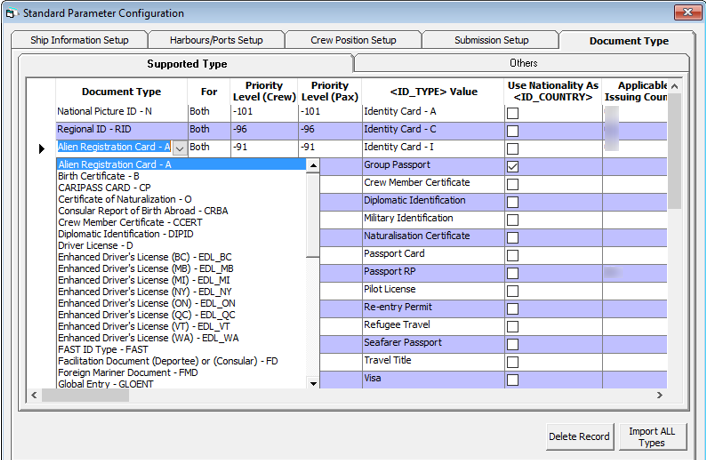Switch to Harbours/Ports Setup tab

215,40
